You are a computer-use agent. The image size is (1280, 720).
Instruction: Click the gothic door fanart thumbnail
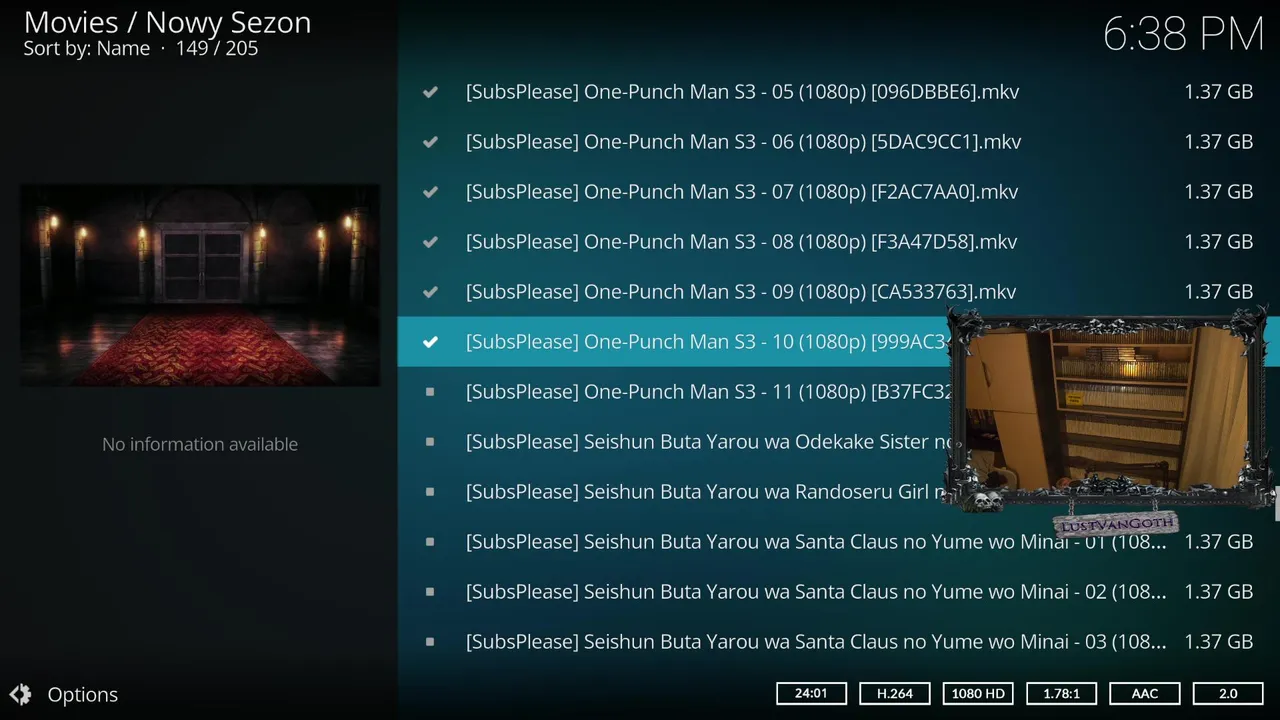click(x=200, y=285)
